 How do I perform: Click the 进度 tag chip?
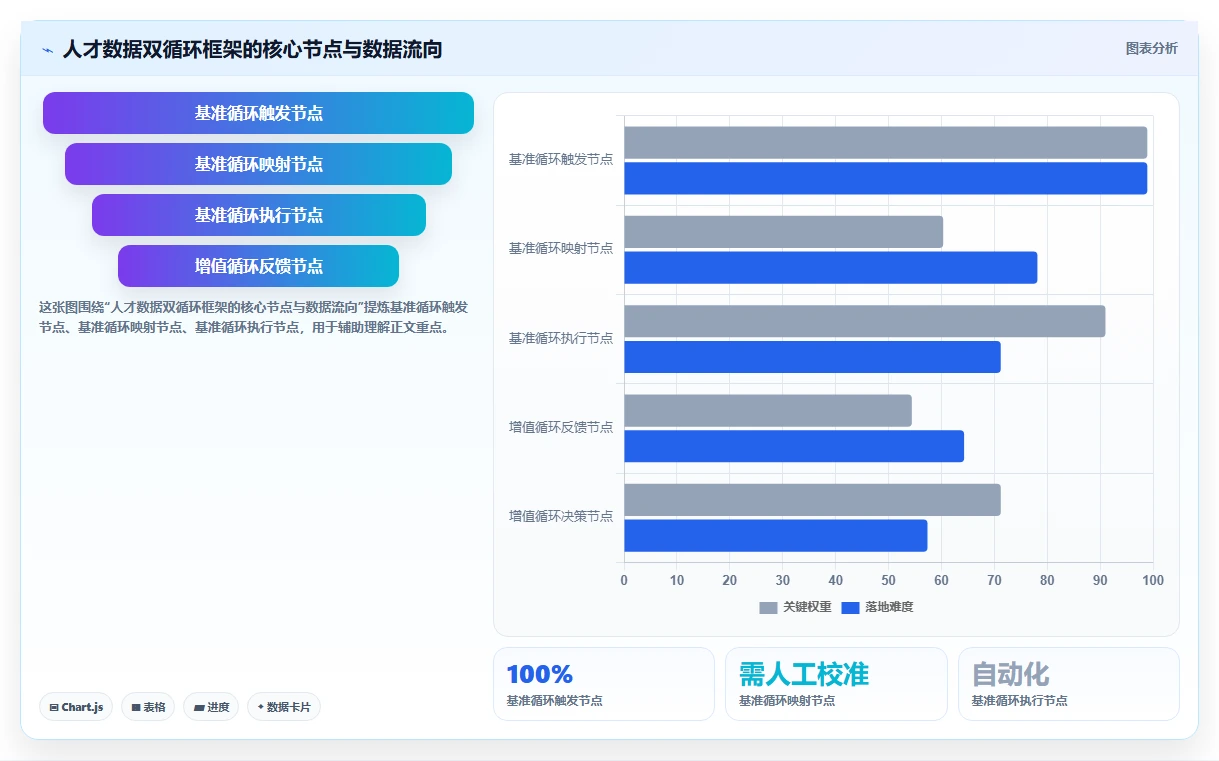tap(211, 707)
